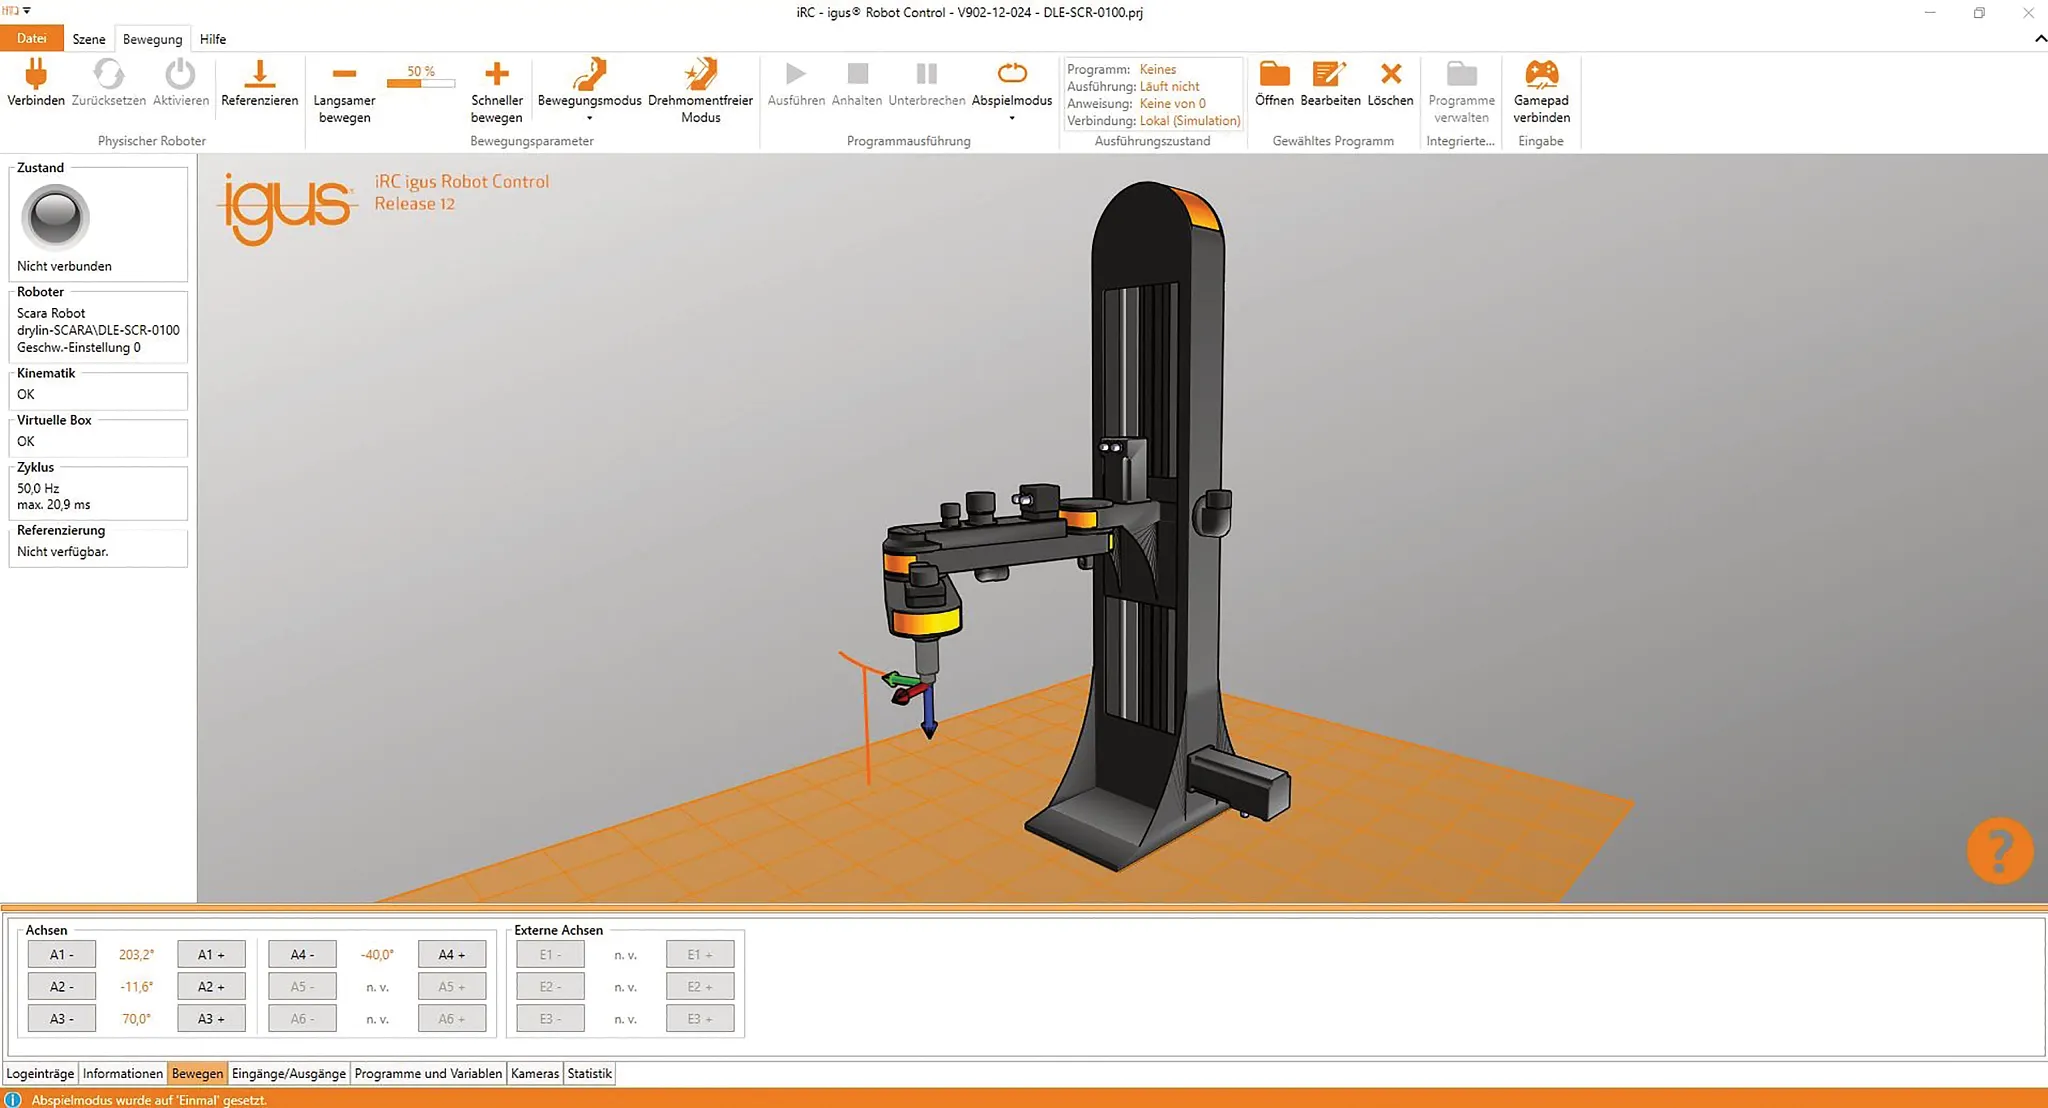Expand the Abspielmodus dropdown

click(1012, 118)
